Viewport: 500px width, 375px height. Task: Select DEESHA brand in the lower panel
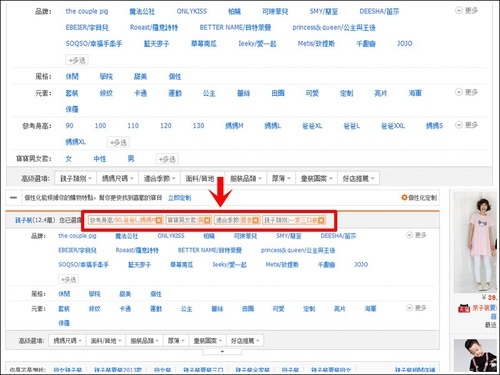338,236
